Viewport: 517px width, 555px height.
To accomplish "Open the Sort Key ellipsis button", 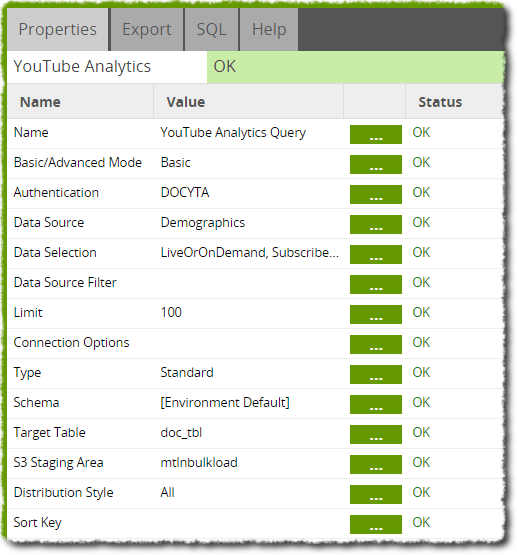I will [376, 525].
